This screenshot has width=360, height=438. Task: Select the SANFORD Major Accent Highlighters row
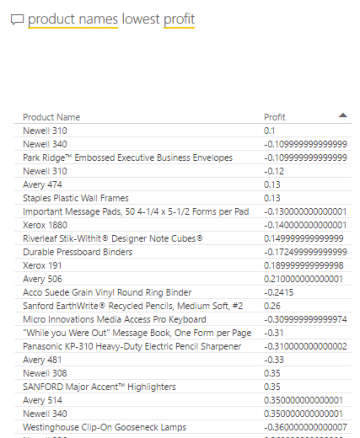click(183, 387)
